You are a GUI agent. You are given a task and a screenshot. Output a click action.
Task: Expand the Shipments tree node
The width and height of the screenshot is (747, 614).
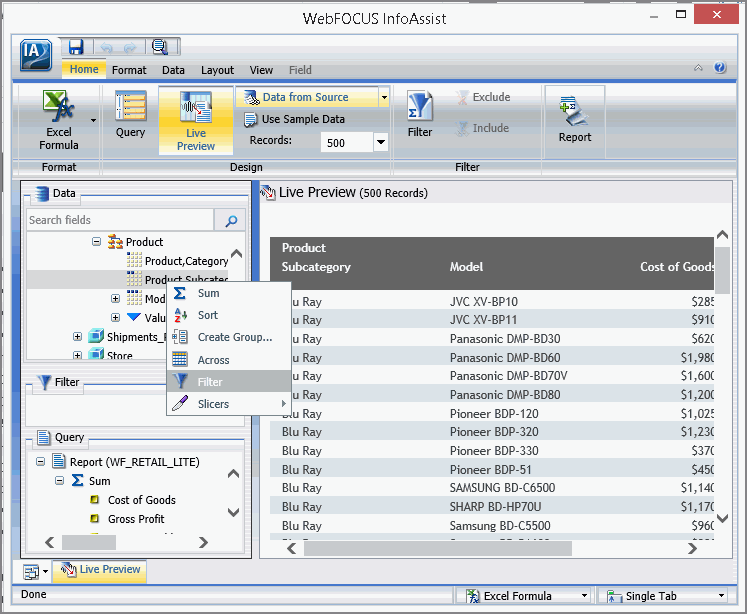77,337
